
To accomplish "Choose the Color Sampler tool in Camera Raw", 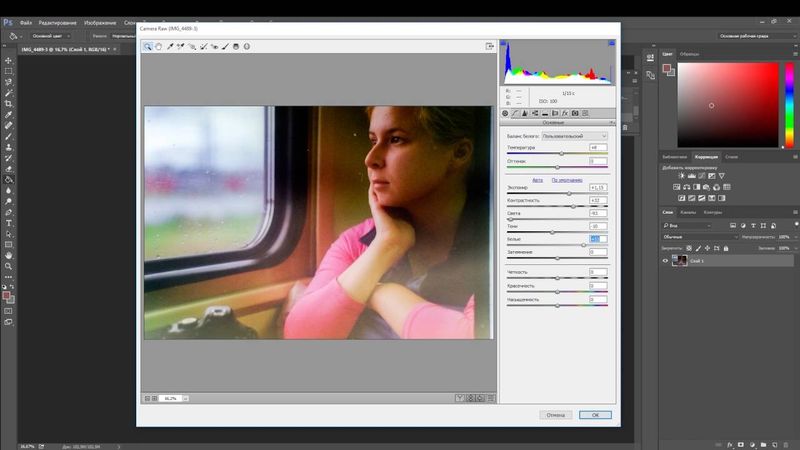I will point(181,46).
